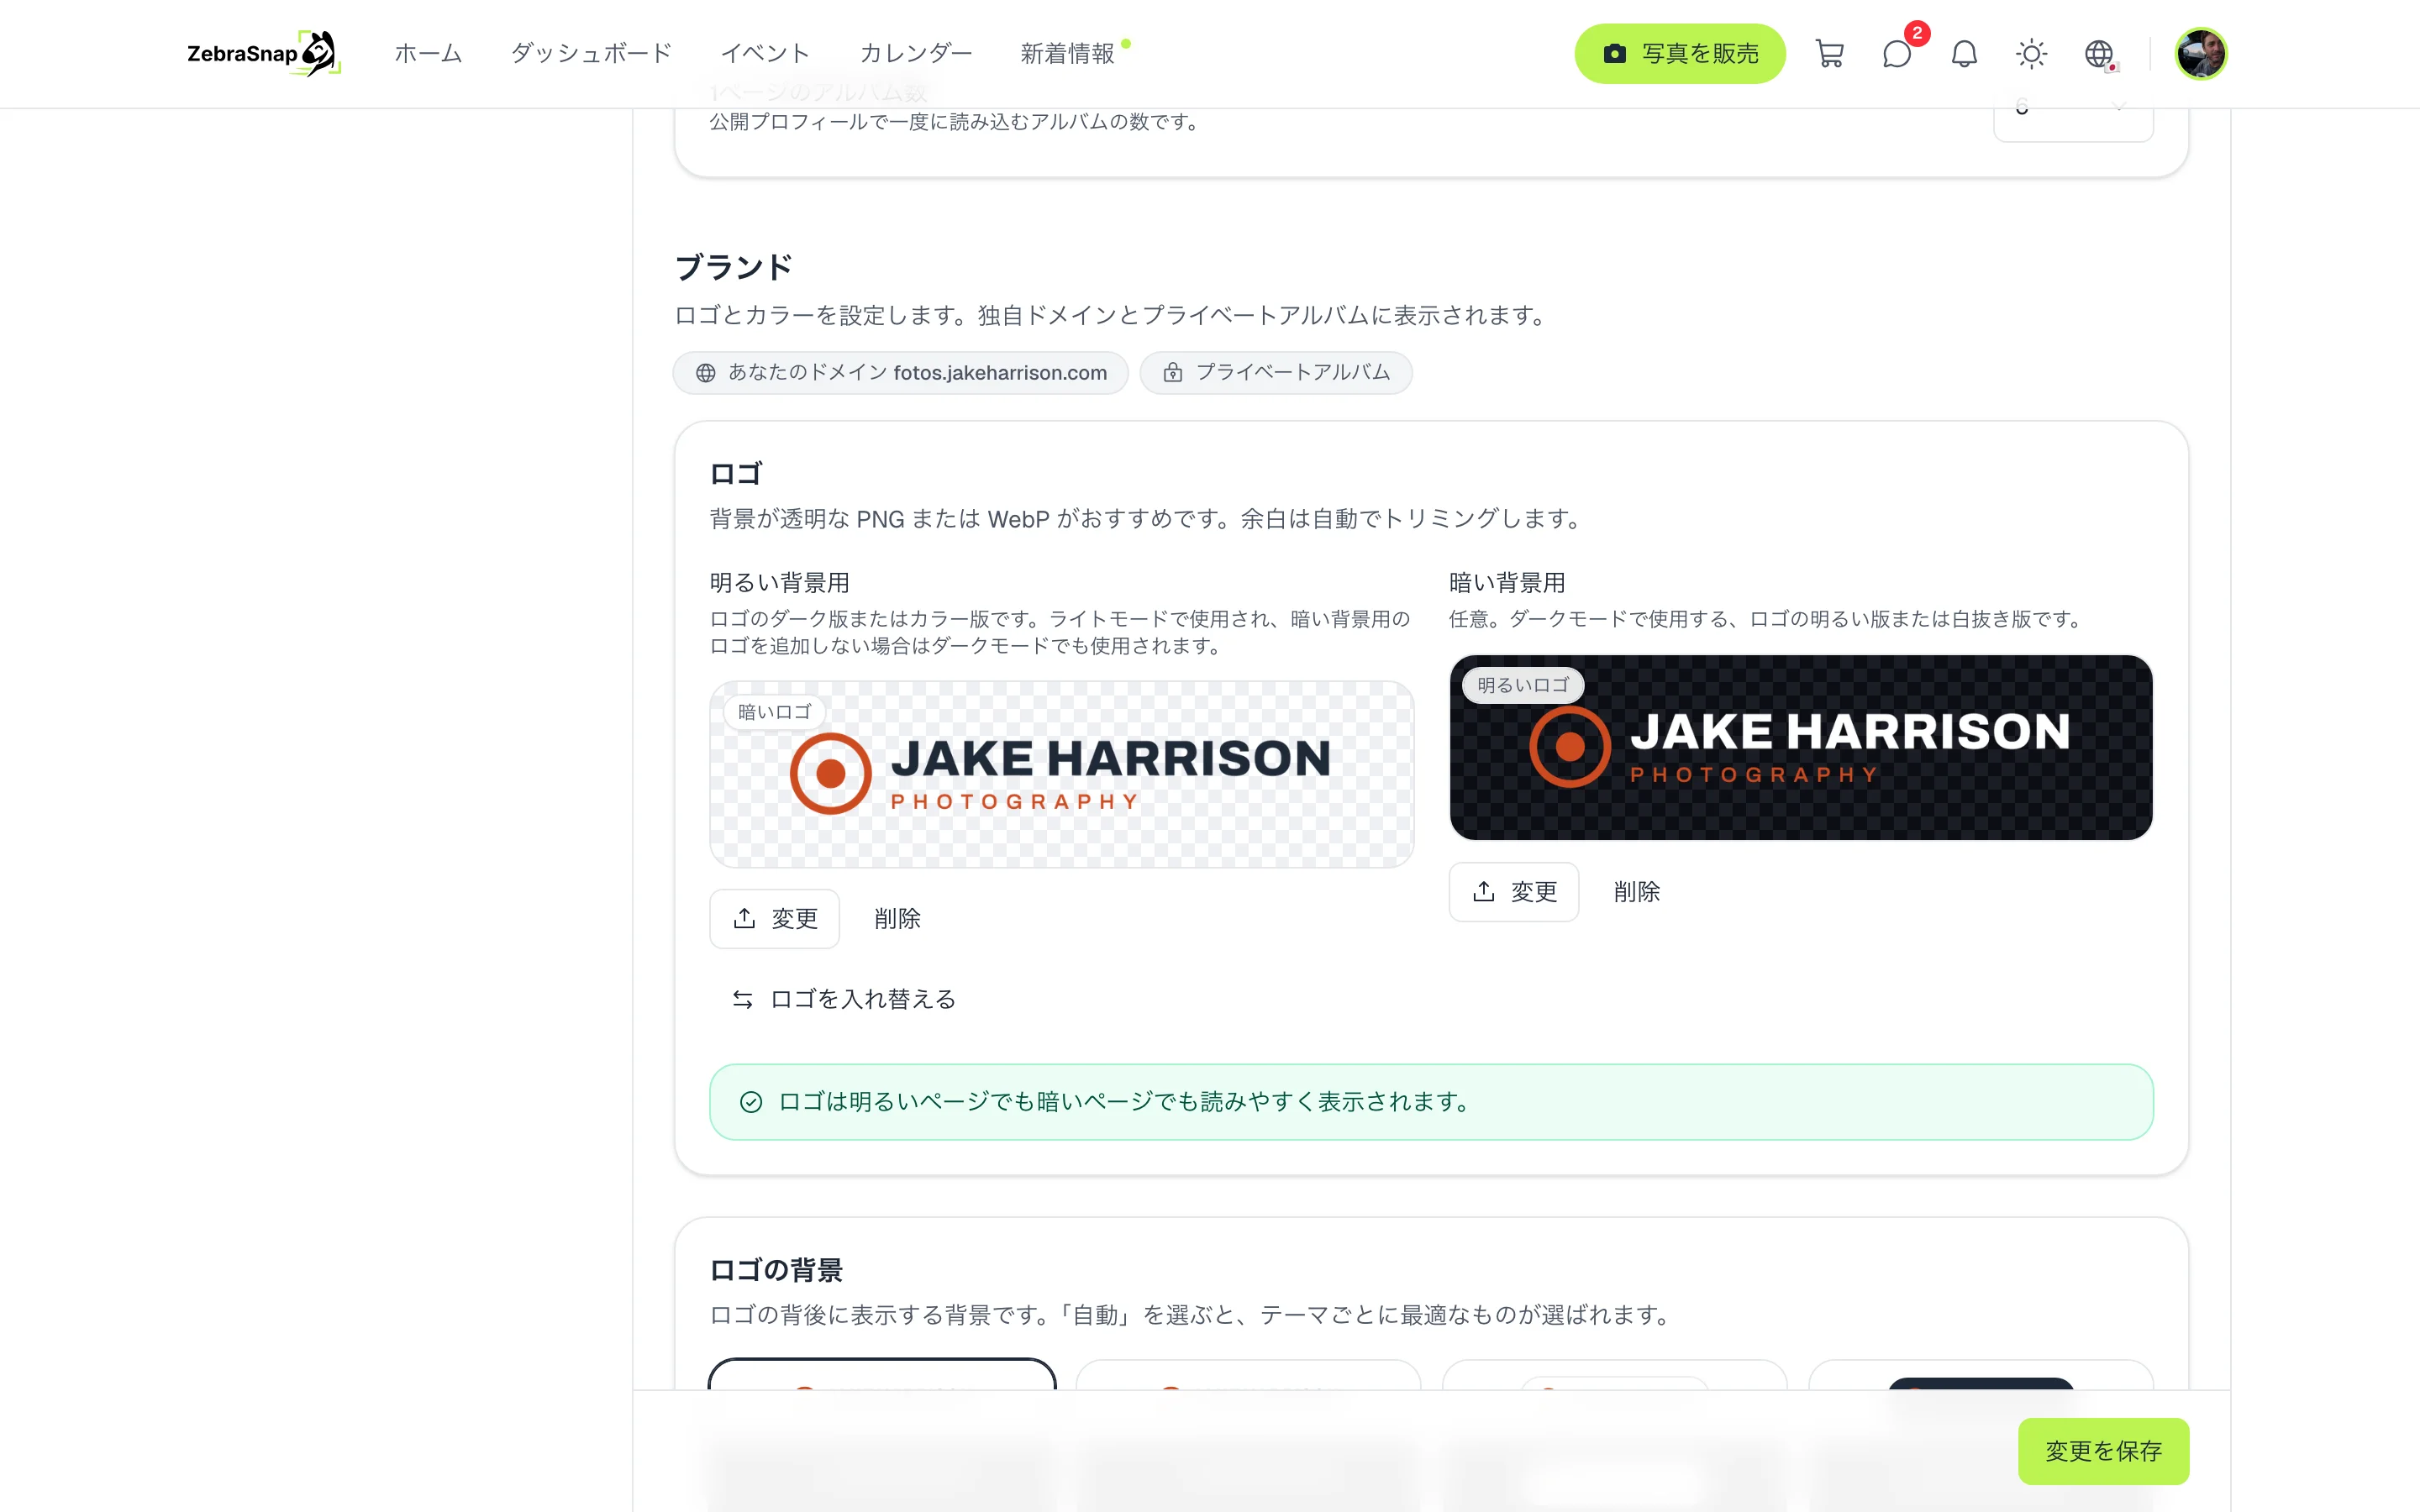This screenshot has width=2420, height=1512.
Task: Open the ダッシュボード menu item
Action: [591, 53]
